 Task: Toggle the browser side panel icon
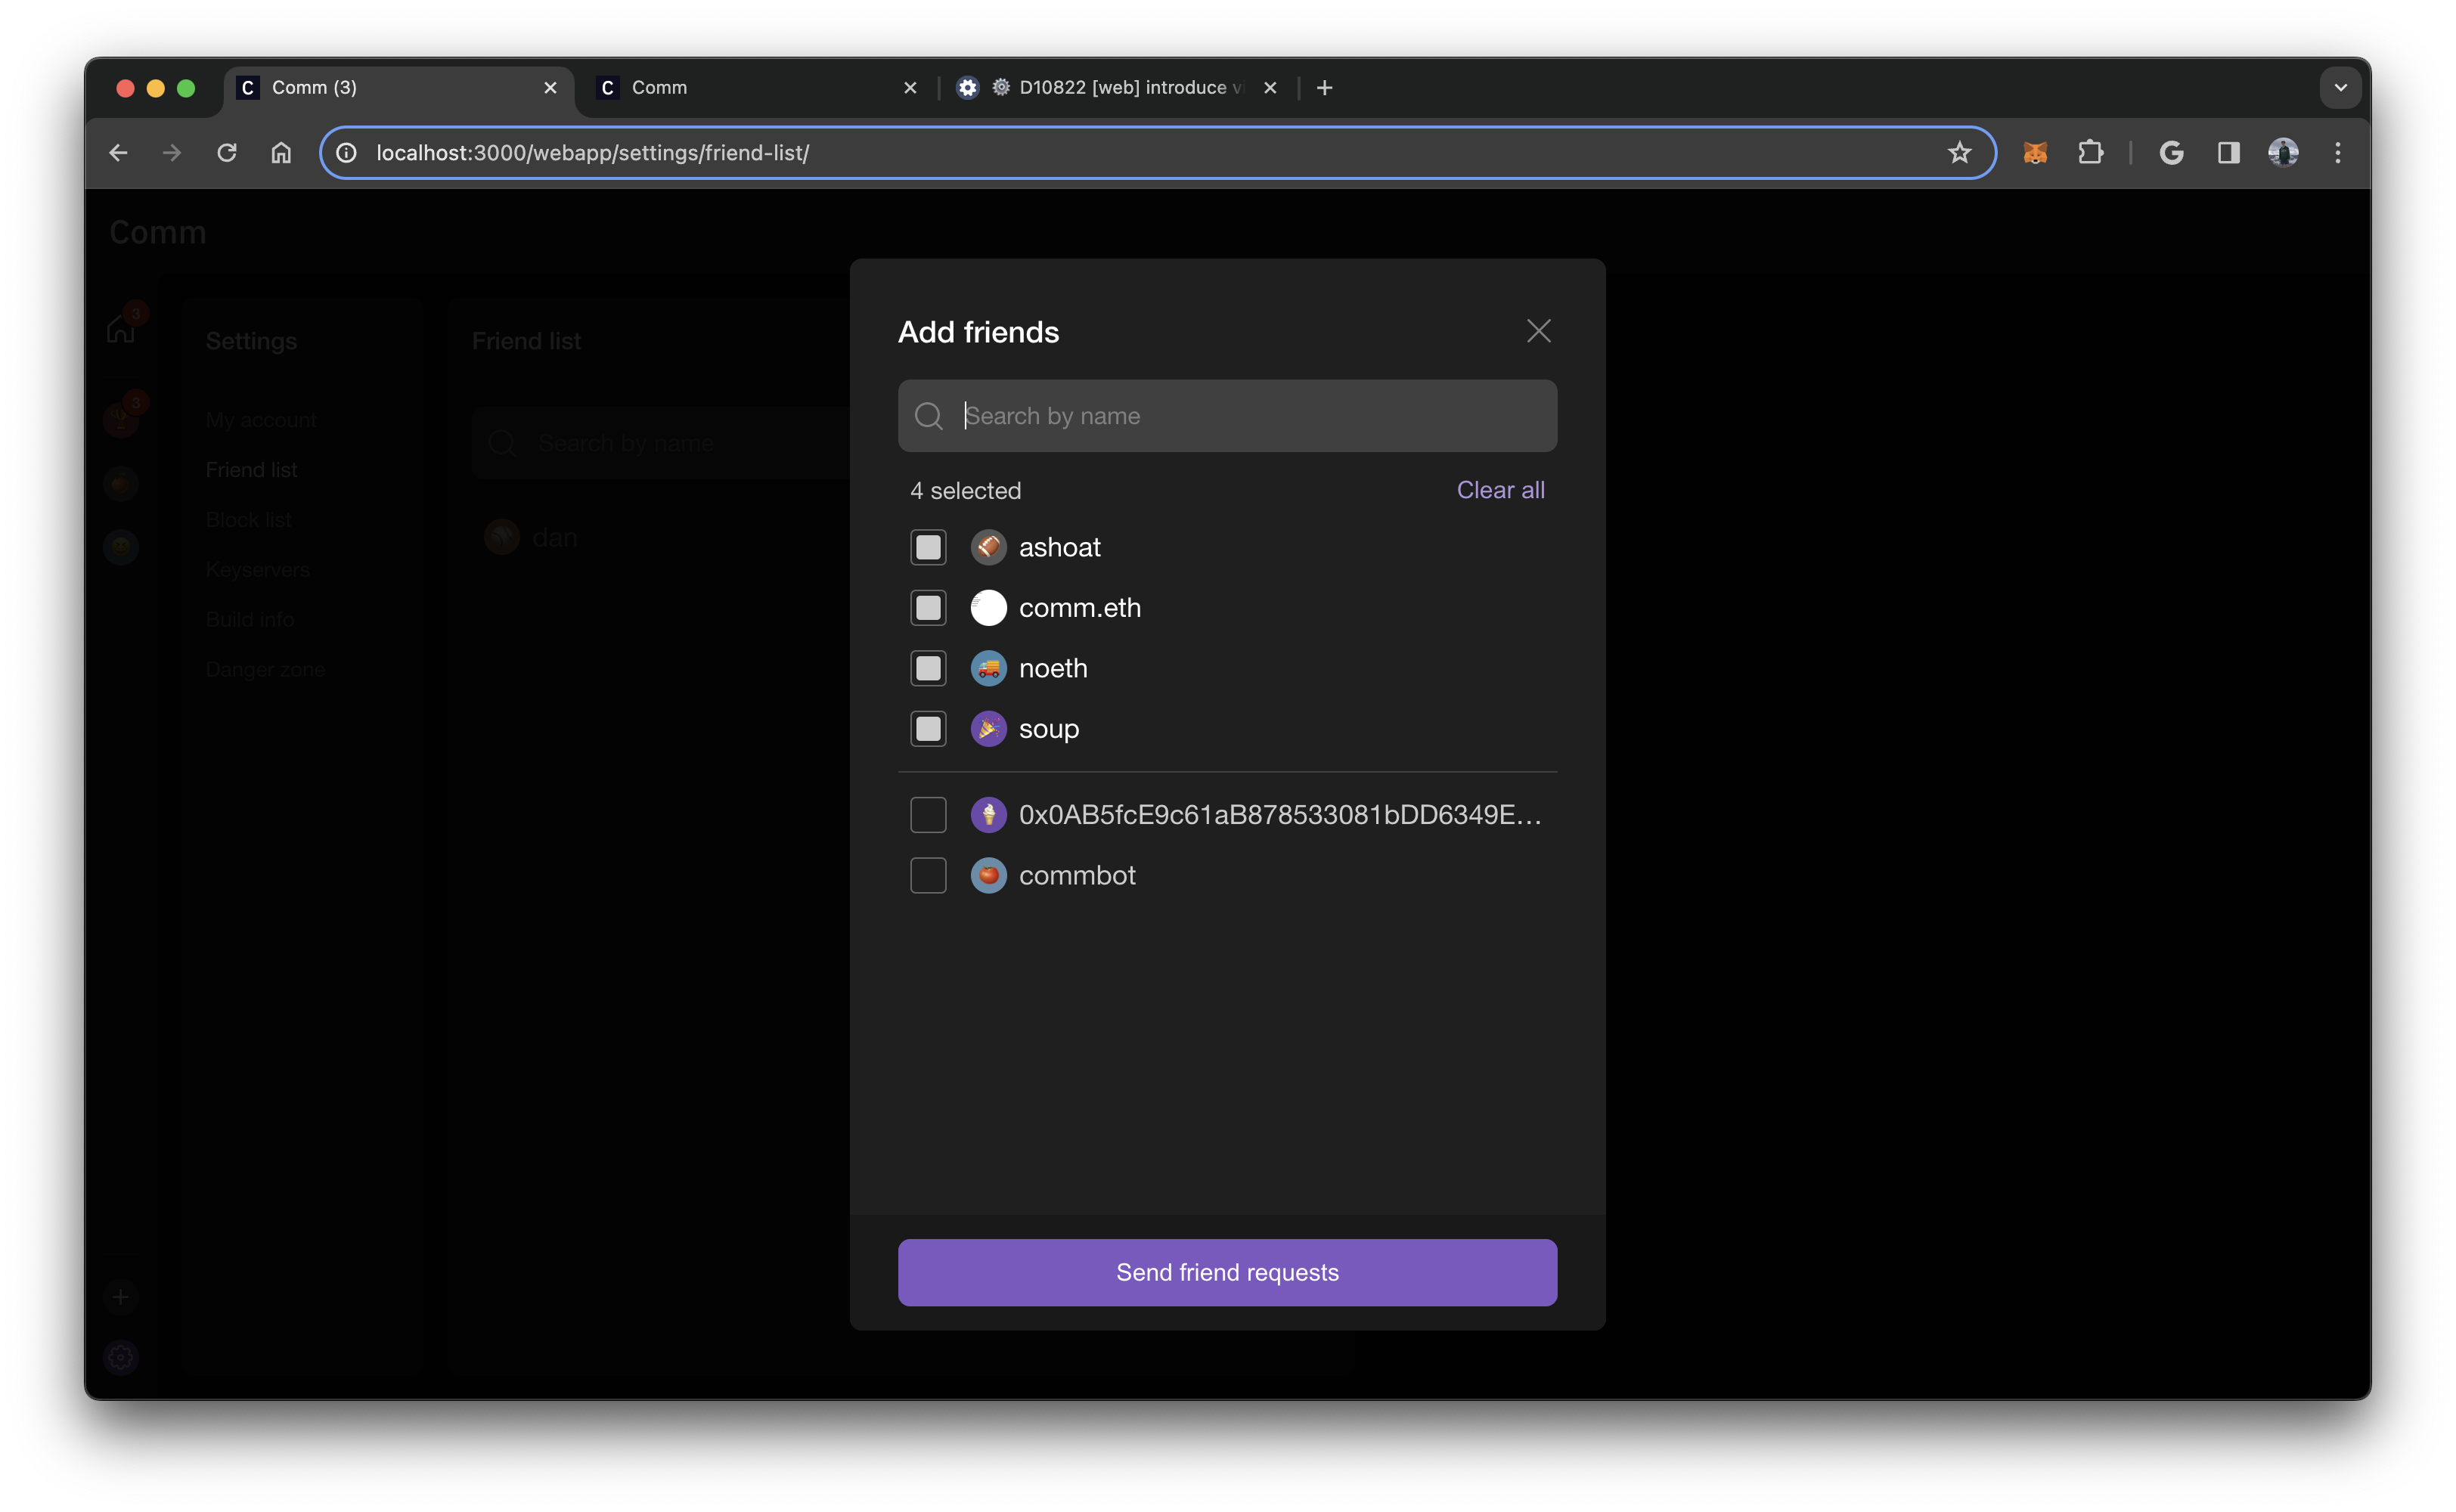tap(2228, 153)
